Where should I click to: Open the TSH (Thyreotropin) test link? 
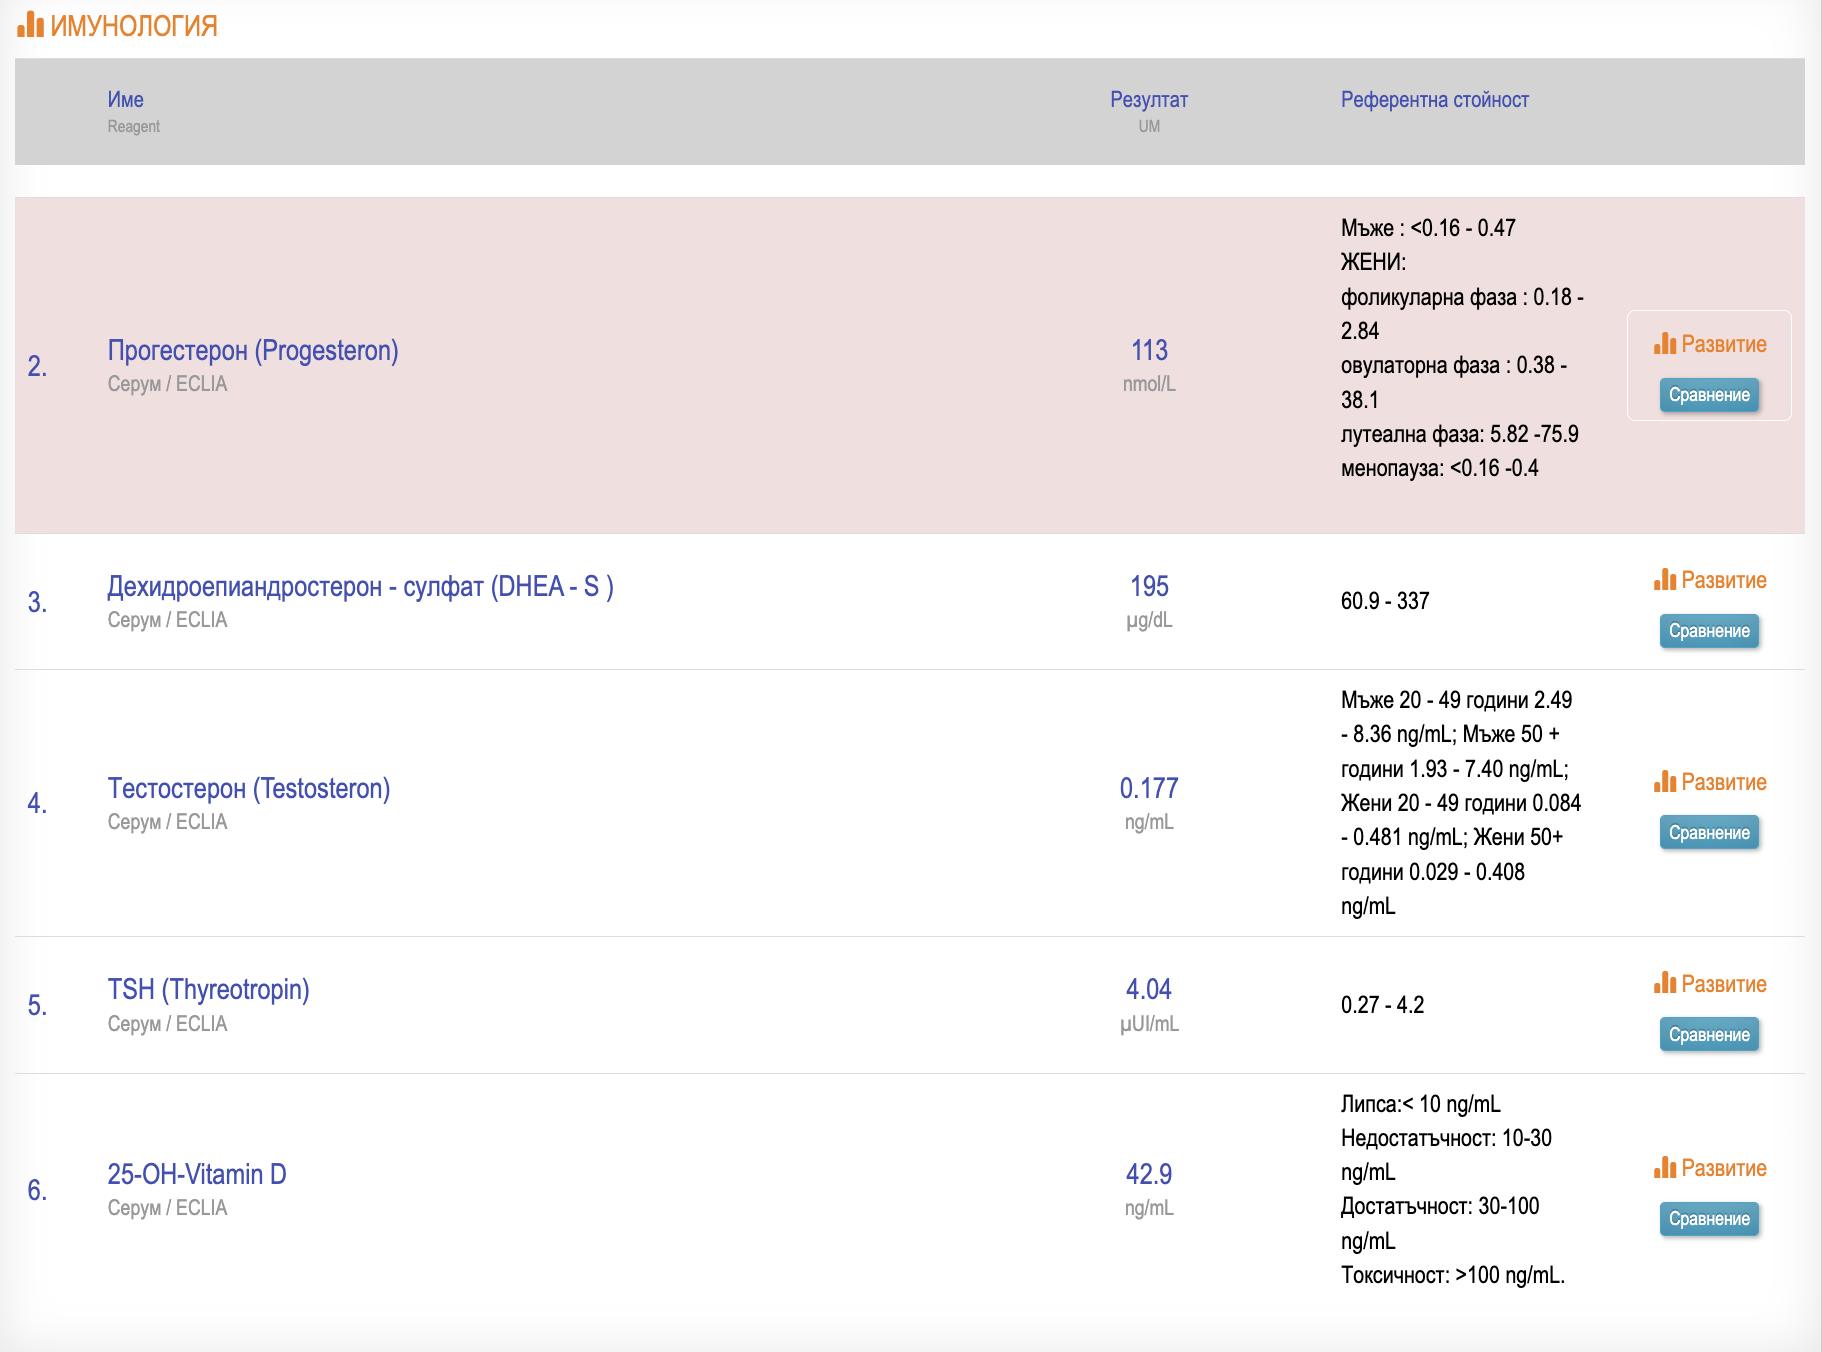(208, 990)
